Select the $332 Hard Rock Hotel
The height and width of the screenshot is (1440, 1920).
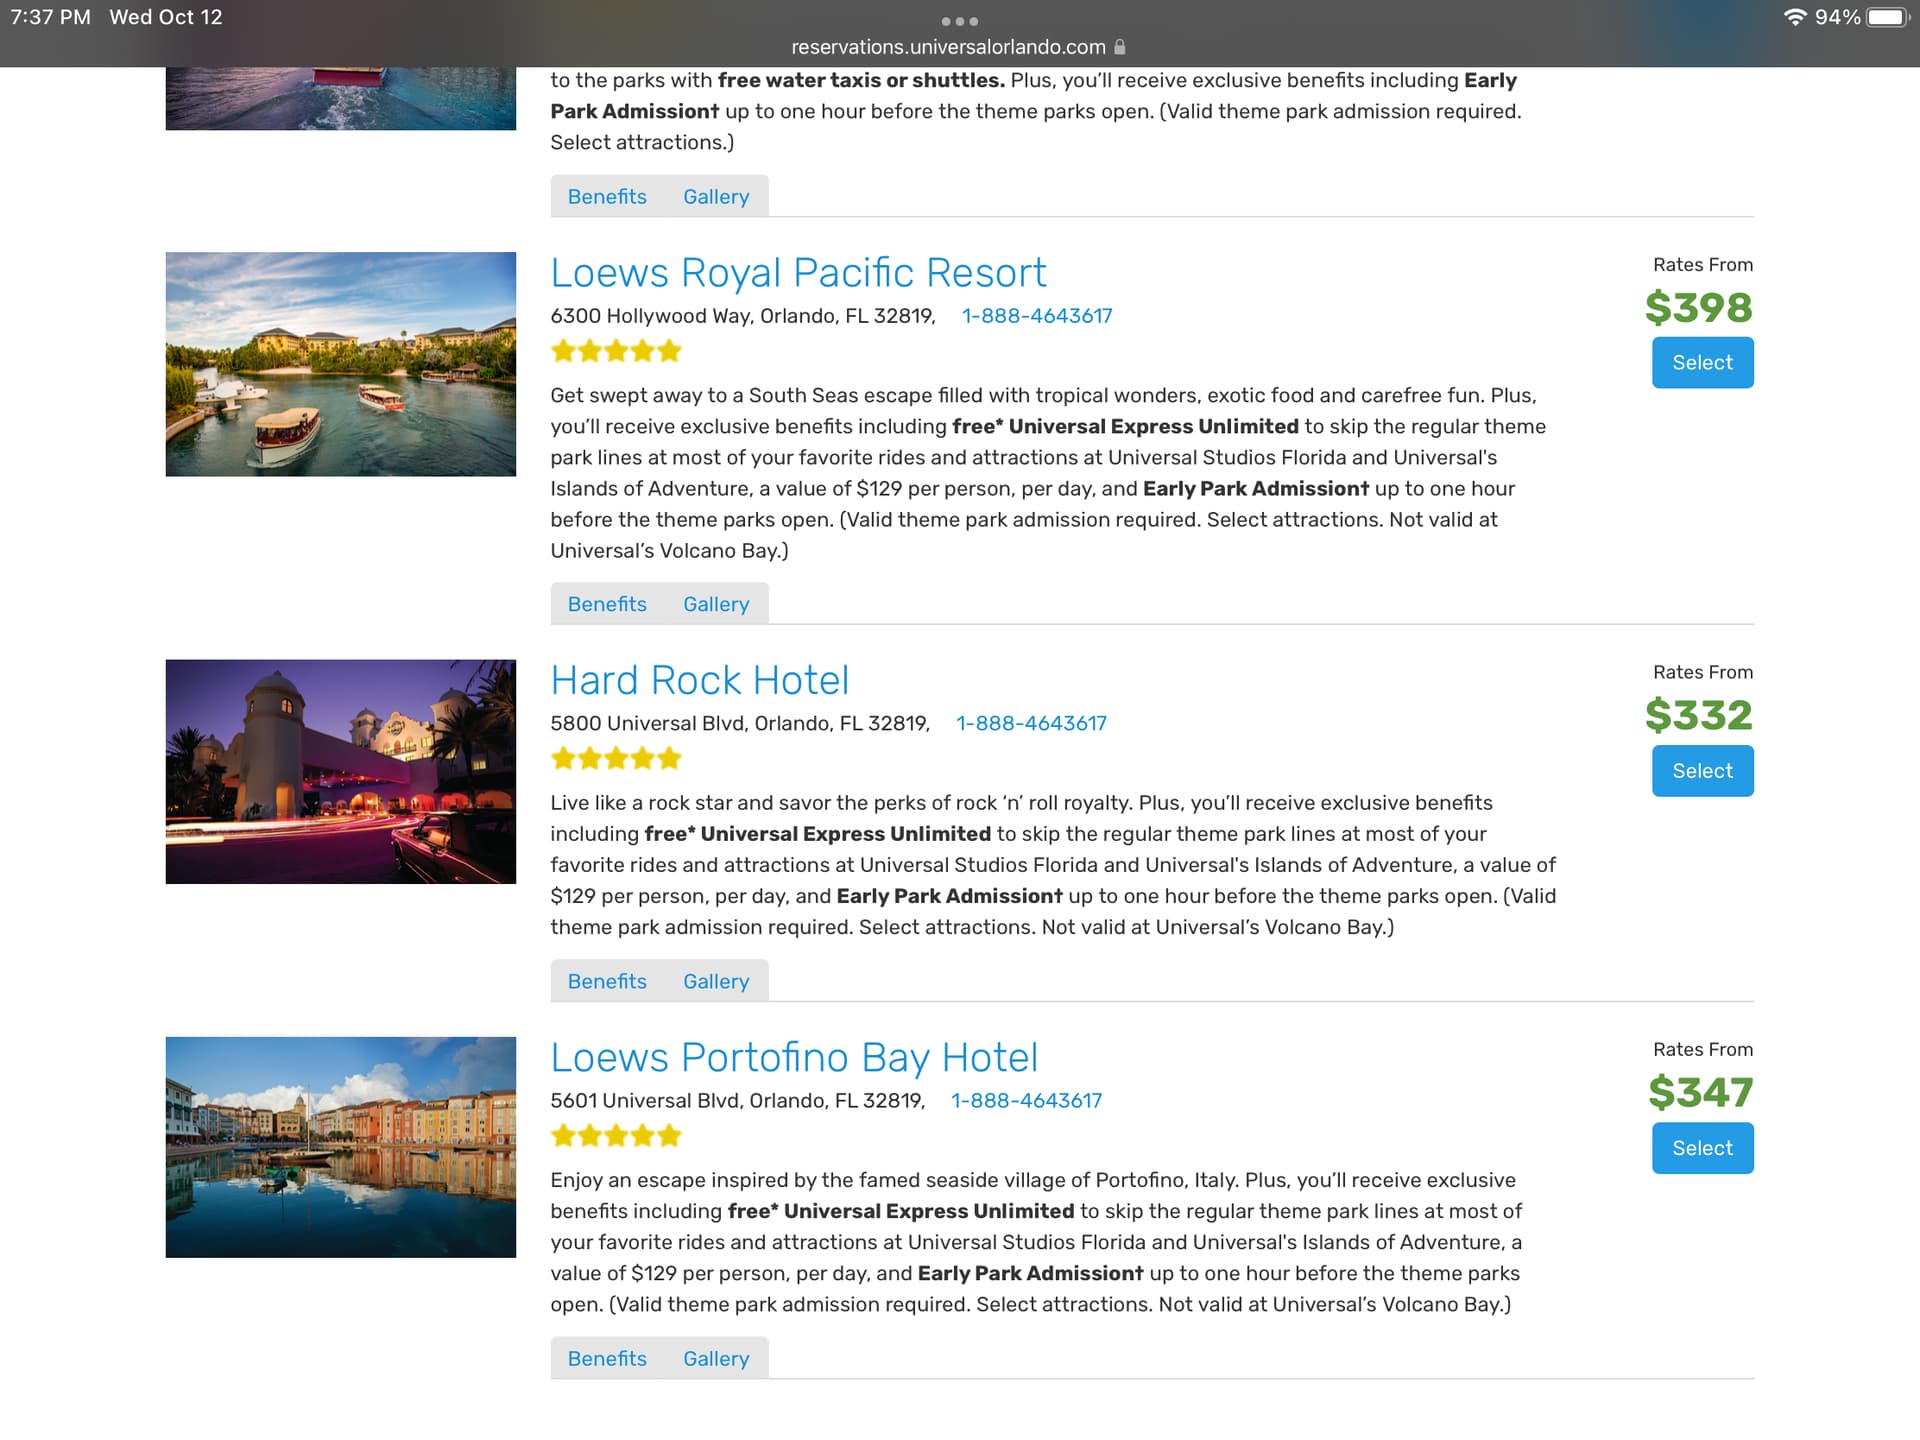[x=1702, y=771]
